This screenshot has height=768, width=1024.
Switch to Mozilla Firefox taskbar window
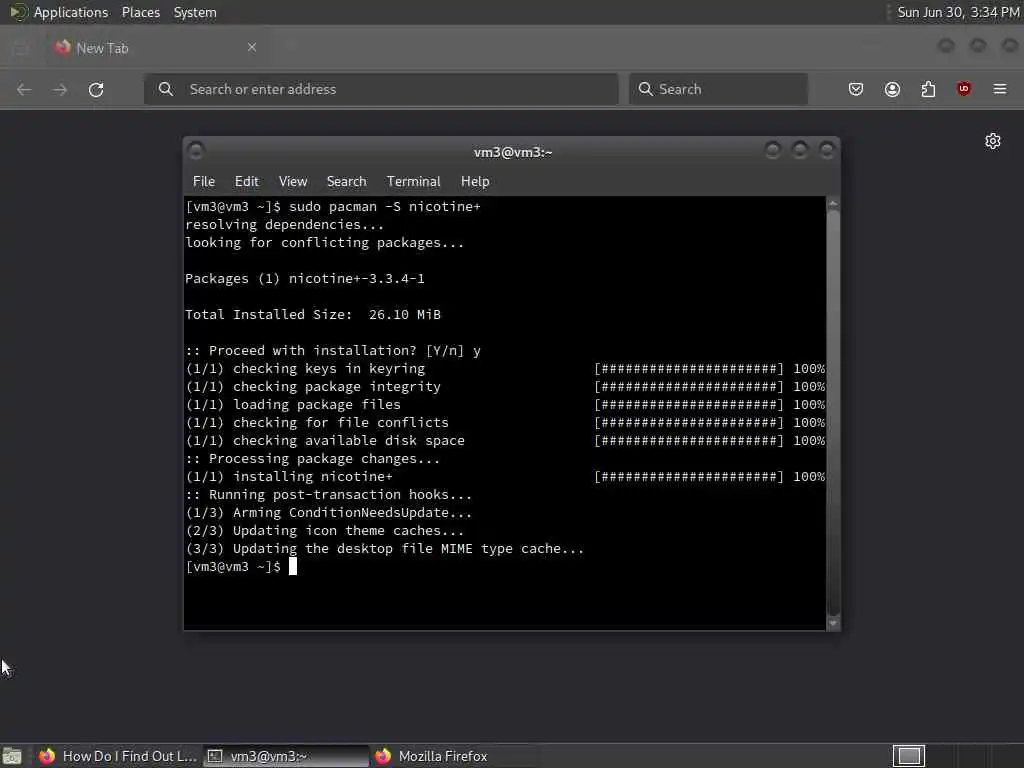455,756
